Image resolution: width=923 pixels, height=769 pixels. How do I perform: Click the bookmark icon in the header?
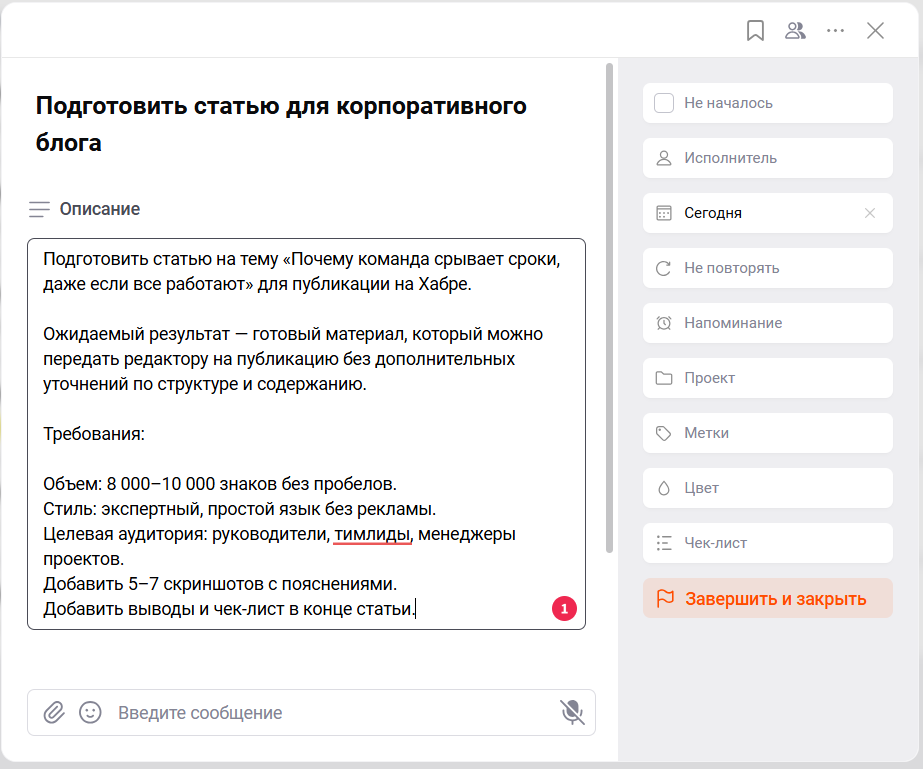coord(755,31)
